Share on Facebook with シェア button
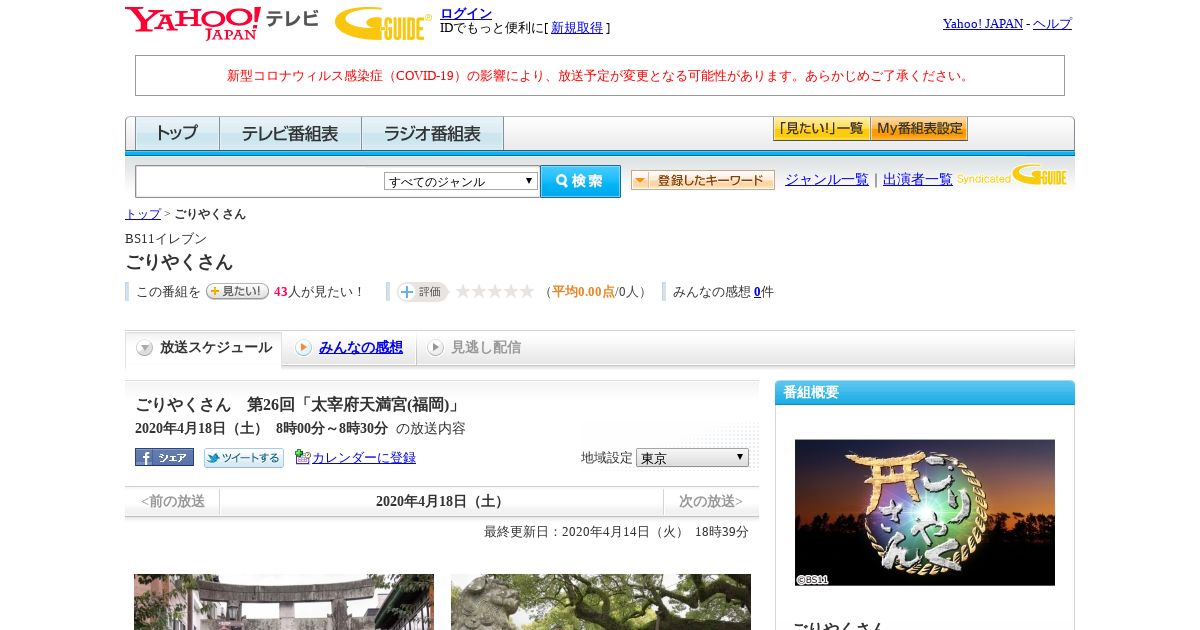This screenshot has width=1200, height=630. (164, 457)
